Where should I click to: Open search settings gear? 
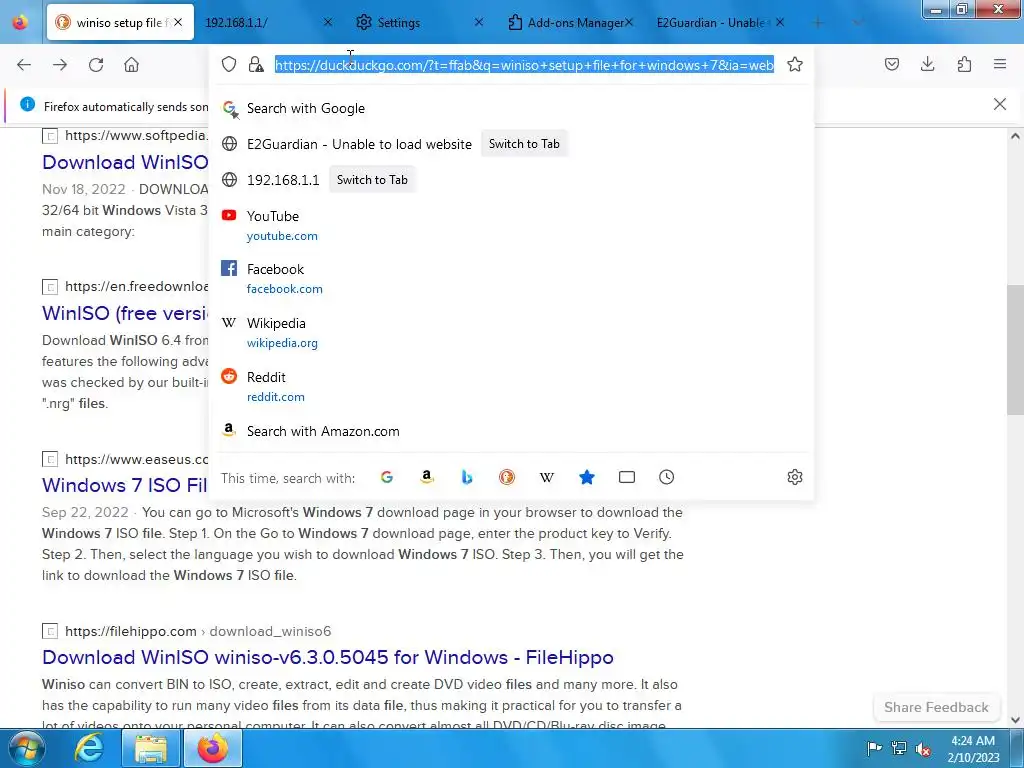pos(795,477)
